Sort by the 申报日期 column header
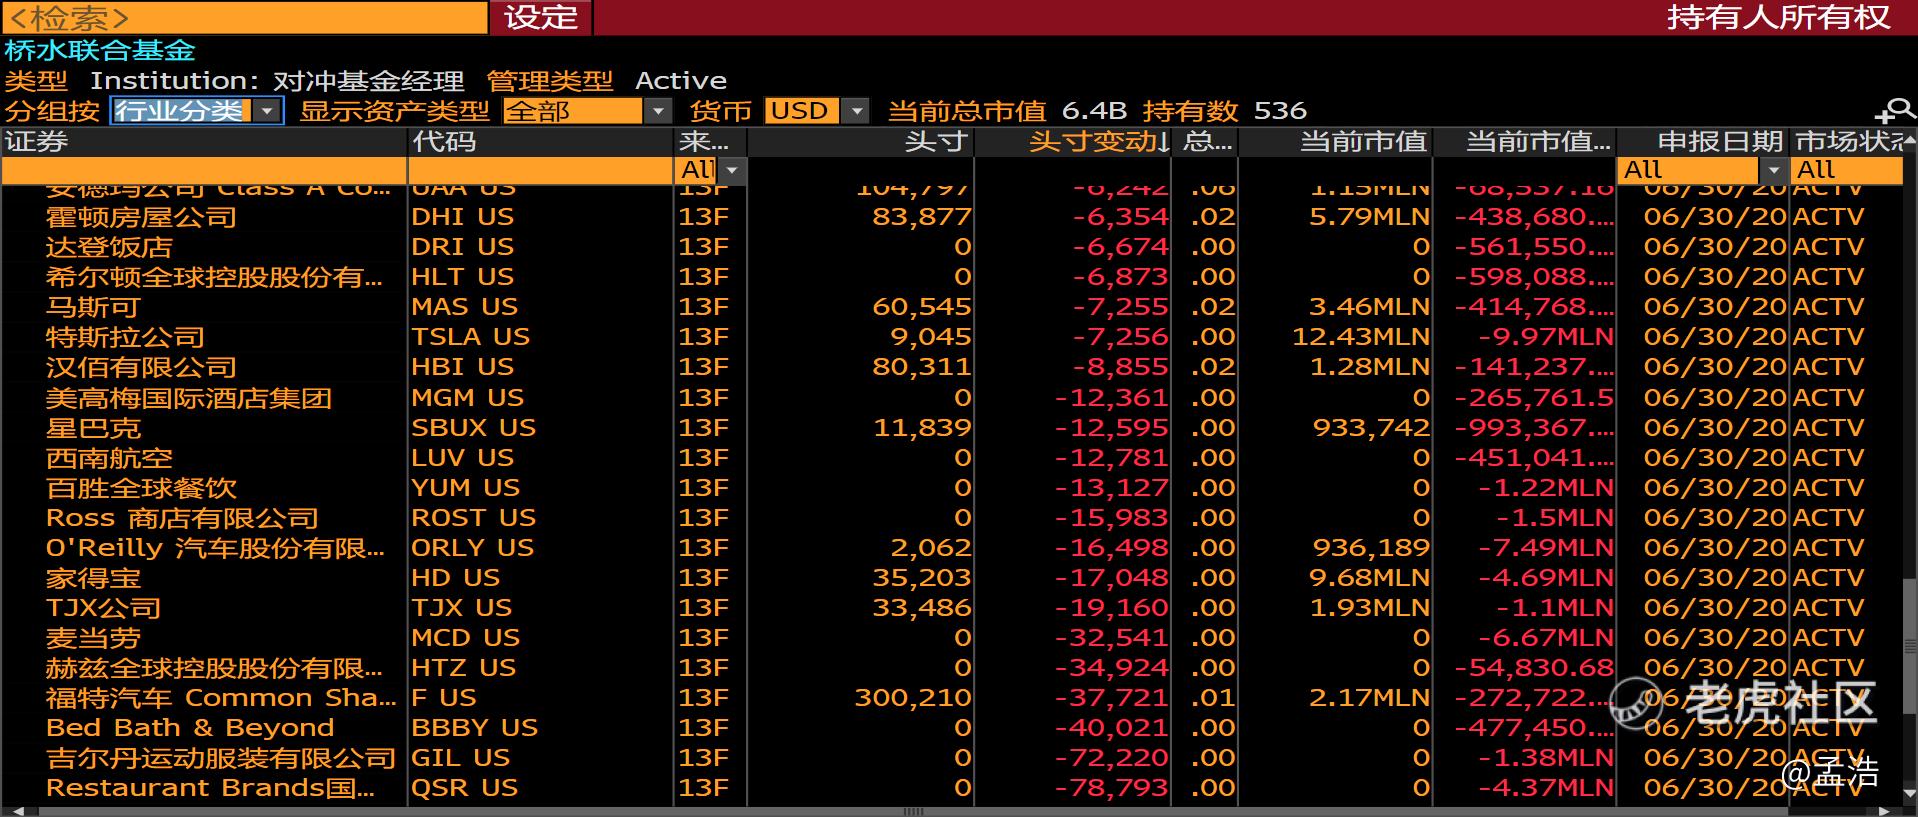The image size is (1918, 817). [x=1703, y=141]
